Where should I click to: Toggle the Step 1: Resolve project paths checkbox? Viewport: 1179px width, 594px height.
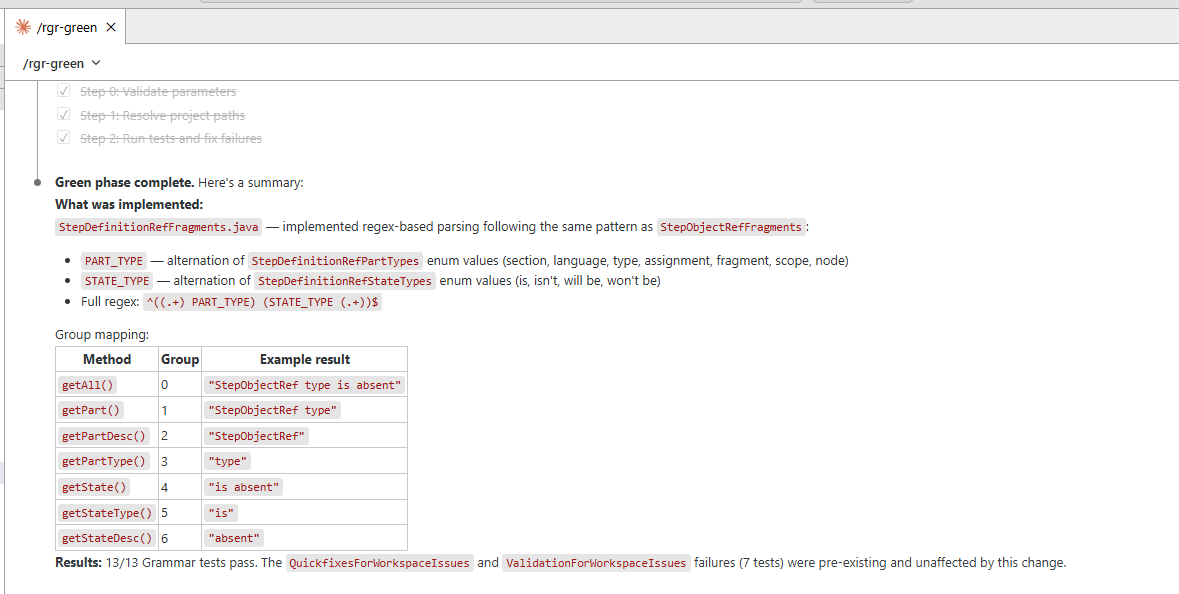tap(63, 115)
